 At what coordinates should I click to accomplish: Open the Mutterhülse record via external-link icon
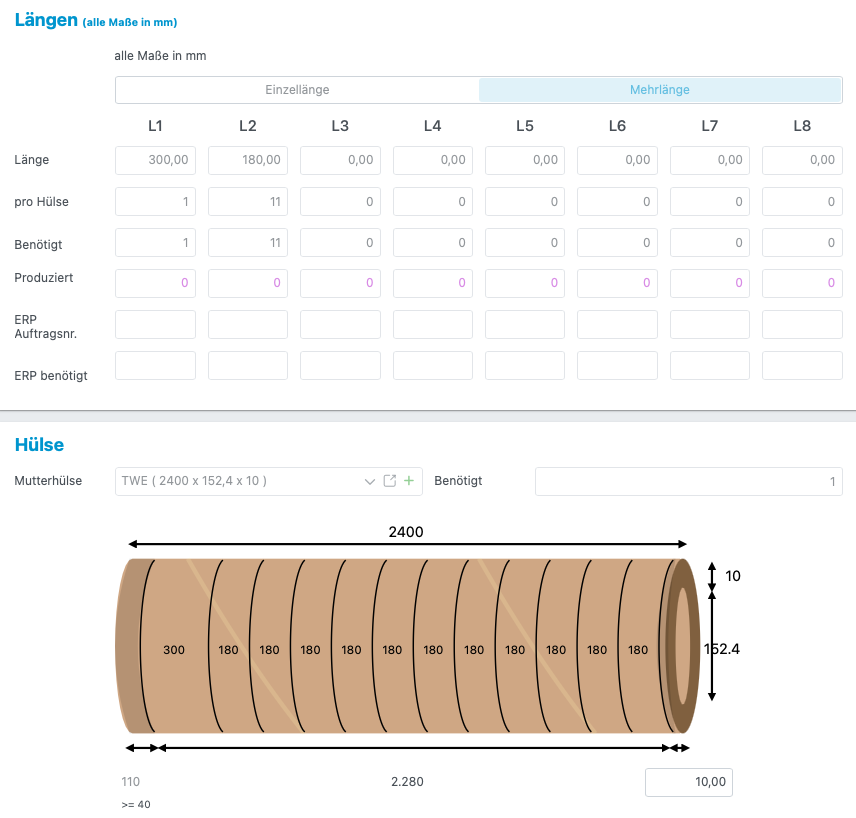click(390, 481)
